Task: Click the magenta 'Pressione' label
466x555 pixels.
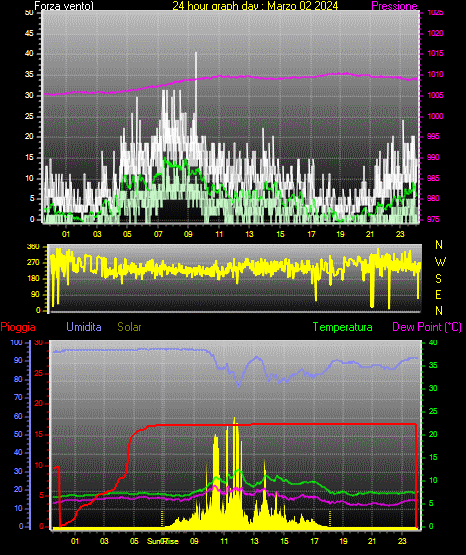Action: tap(394, 6)
